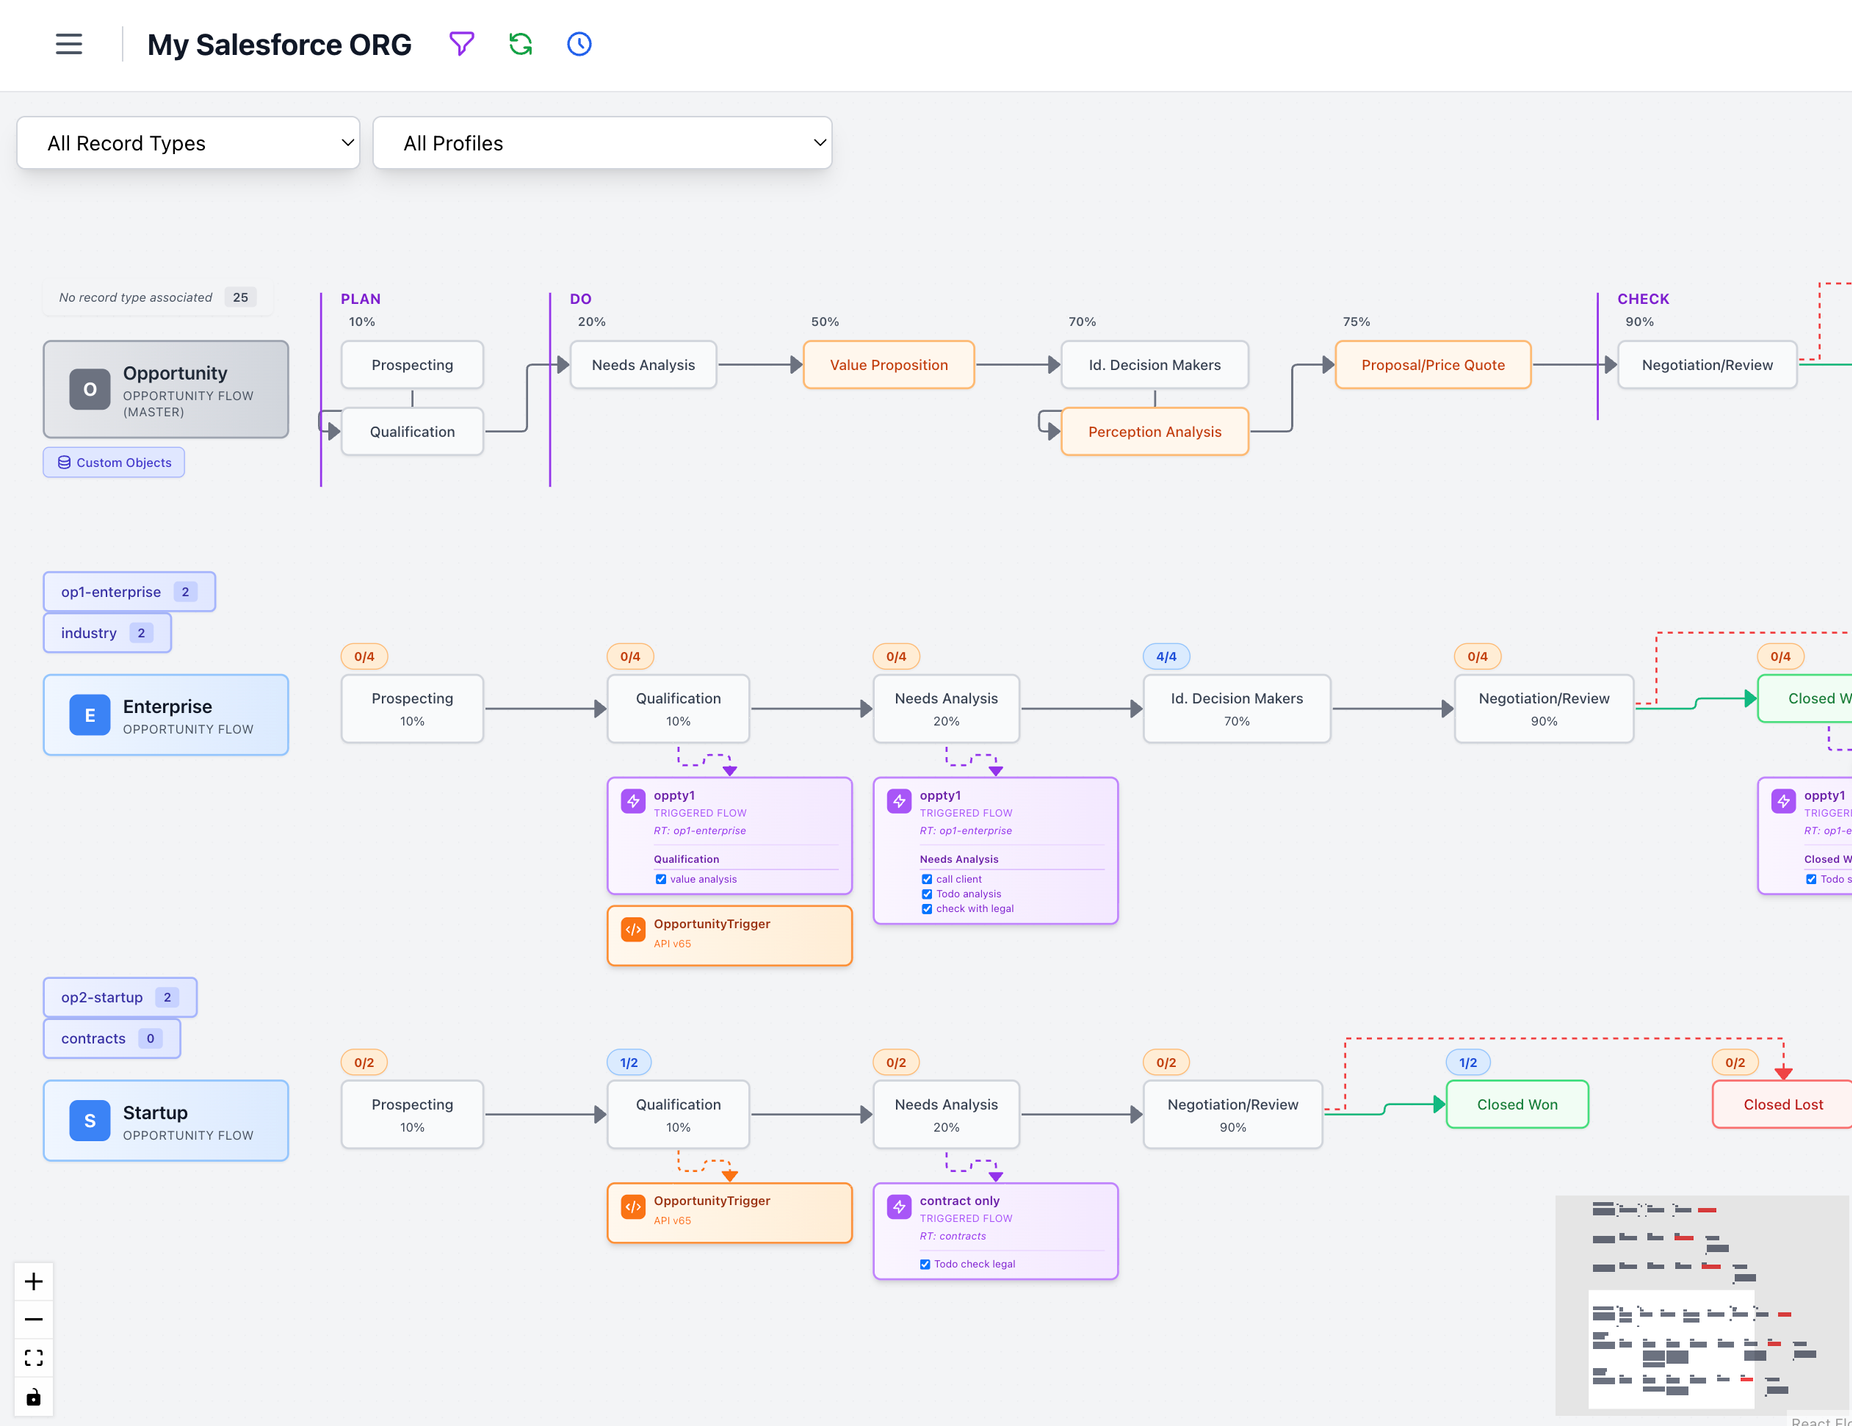1852x1426 pixels.
Task: Zoom out with the minus control
Action: coord(34,1319)
